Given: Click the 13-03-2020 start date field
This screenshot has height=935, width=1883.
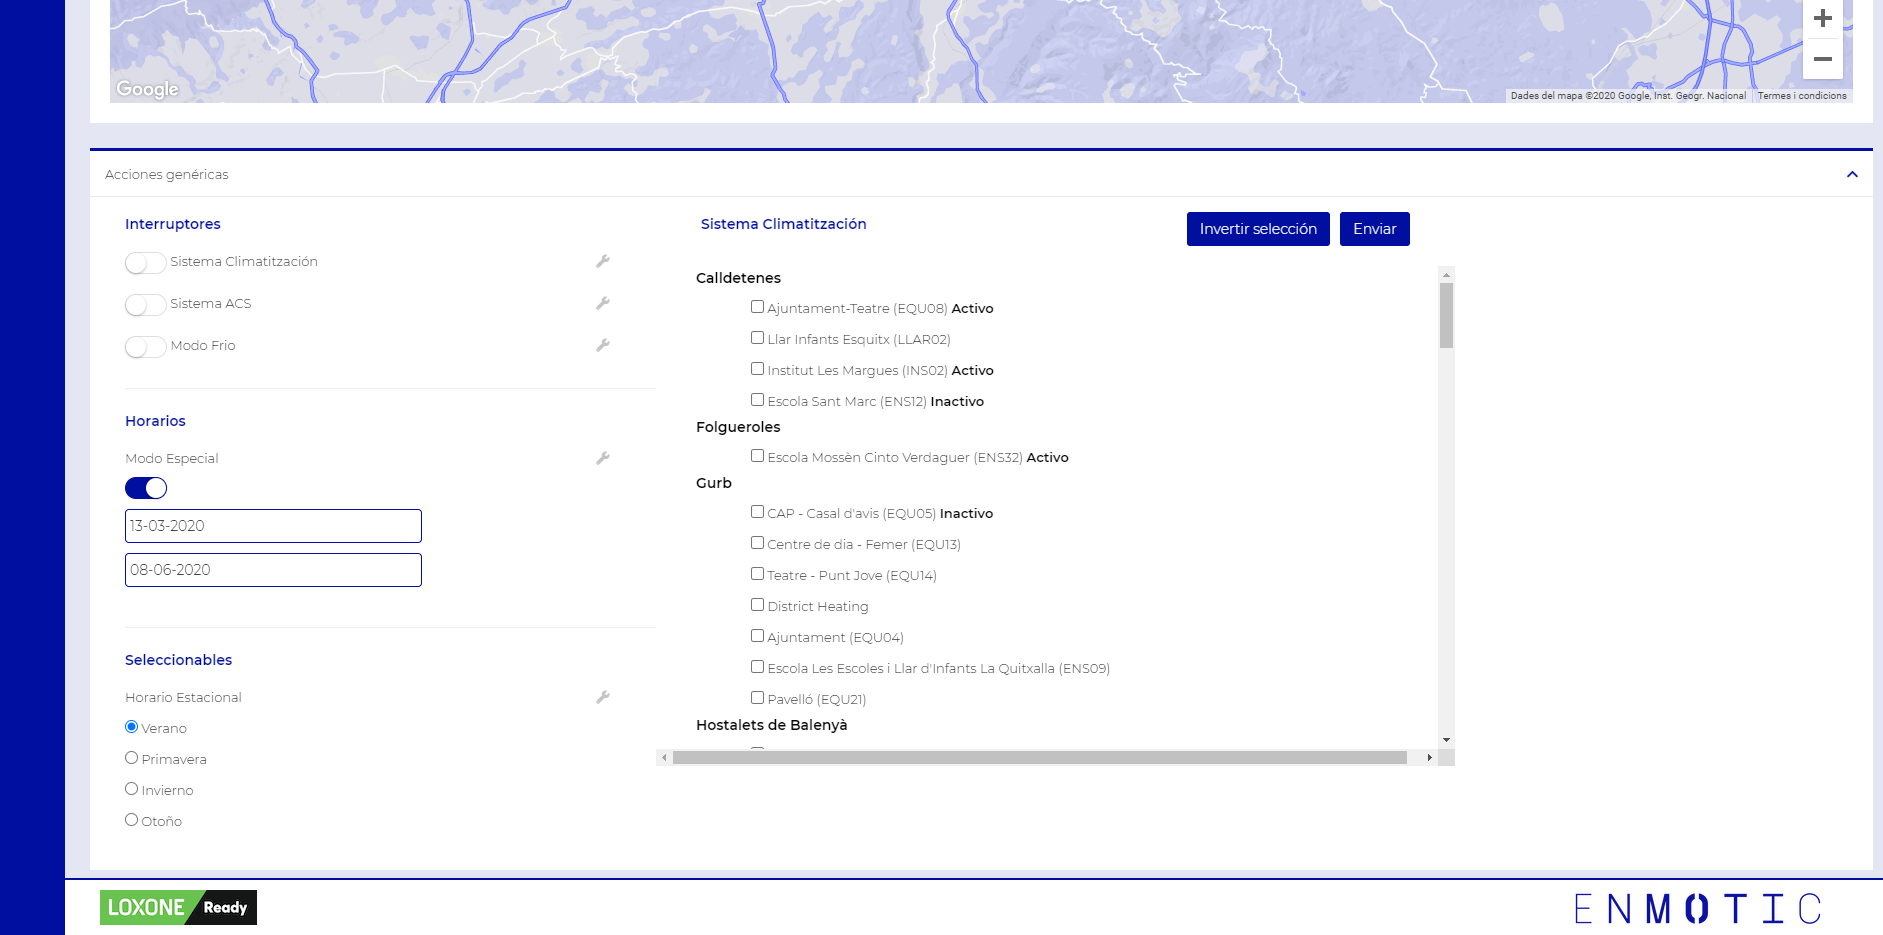Looking at the screenshot, I should (273, 526).
